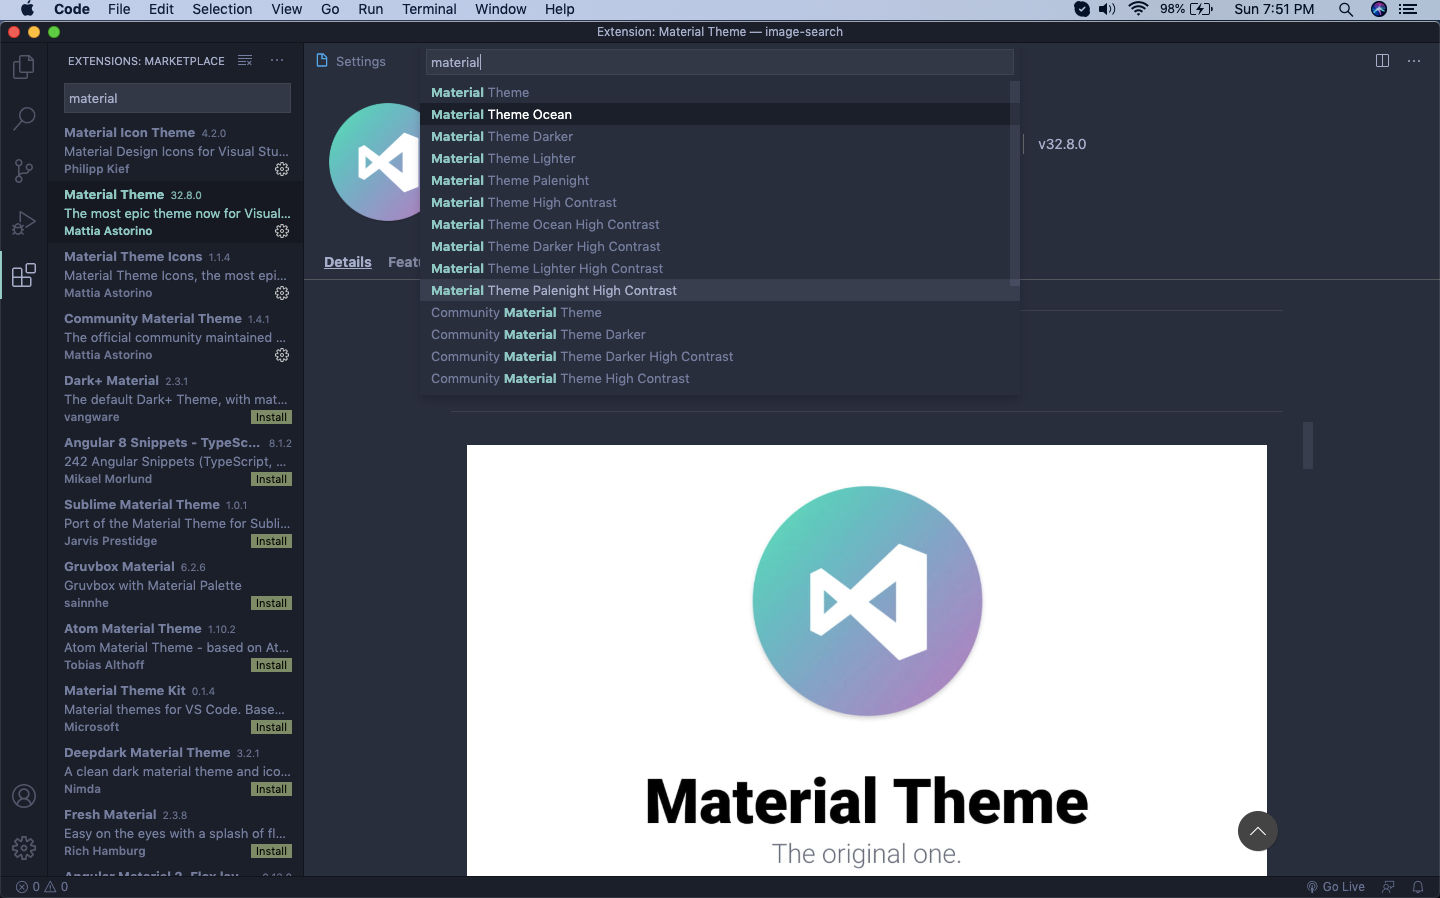Open the Siri icon in menu bar
The height and width of the screenshot is (898, 1440).
coord(1379,9)
